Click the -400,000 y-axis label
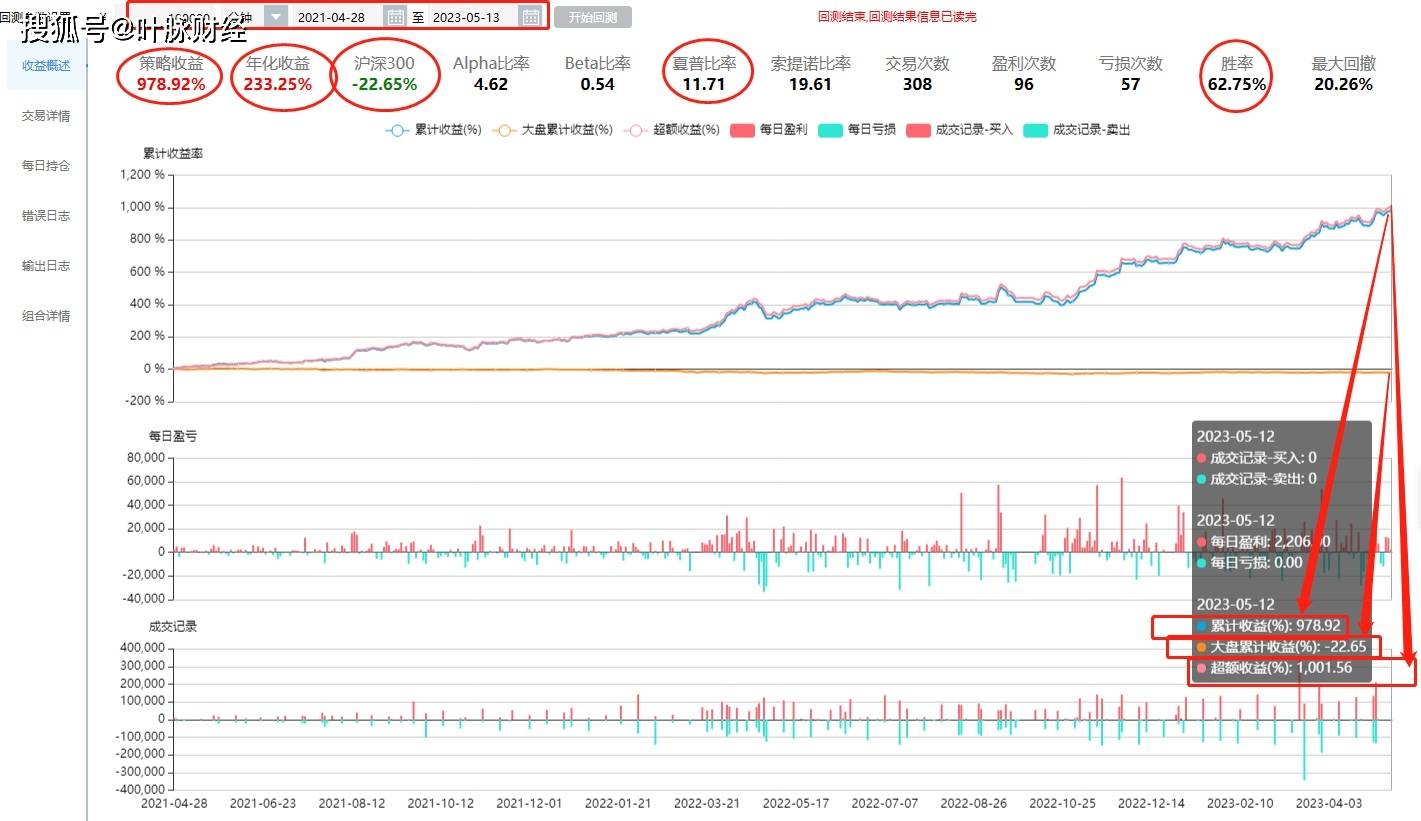1421x821 pixels. pos(141,790)
